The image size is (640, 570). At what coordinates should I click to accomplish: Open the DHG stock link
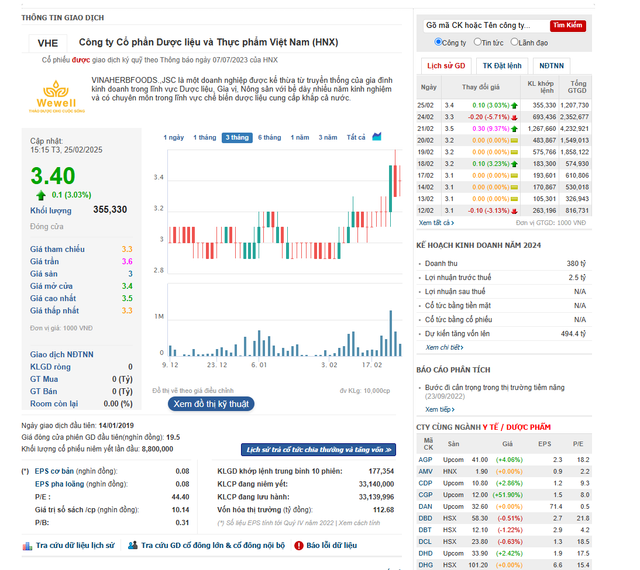[x=425, y=565]
